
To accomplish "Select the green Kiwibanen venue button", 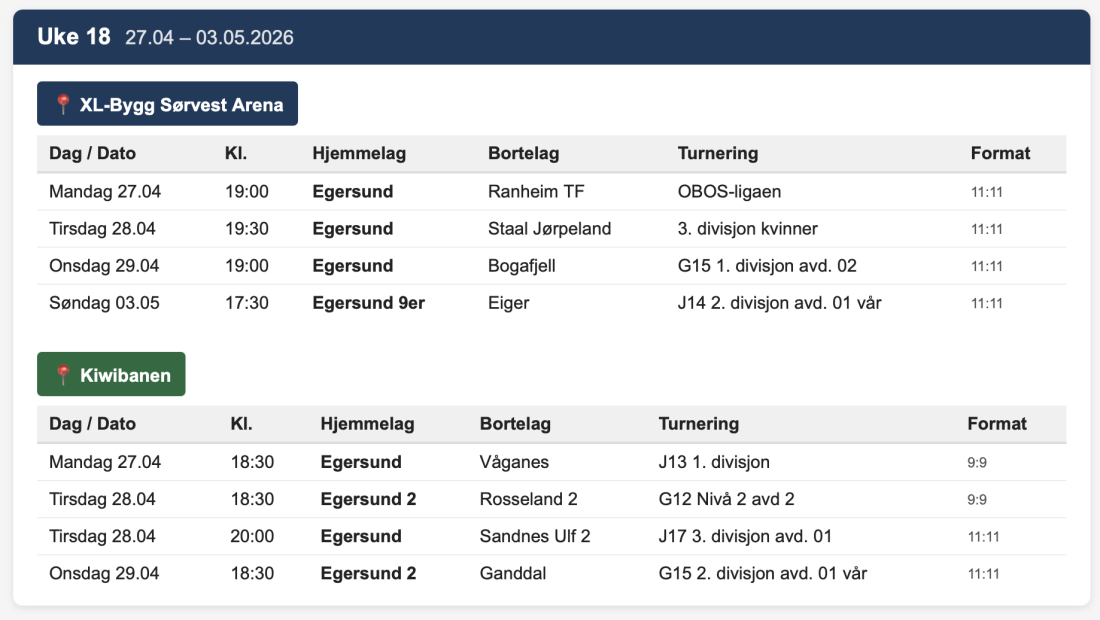I will (111, 375).
